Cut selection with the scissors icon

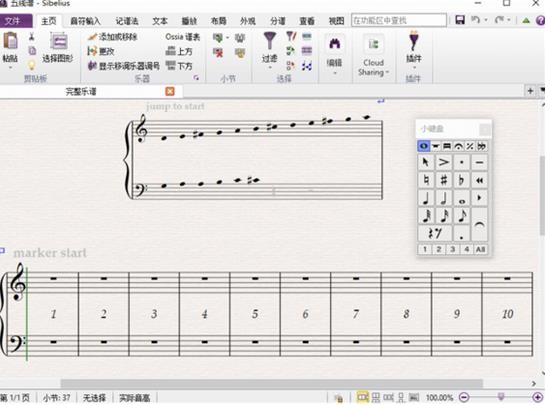32,37
